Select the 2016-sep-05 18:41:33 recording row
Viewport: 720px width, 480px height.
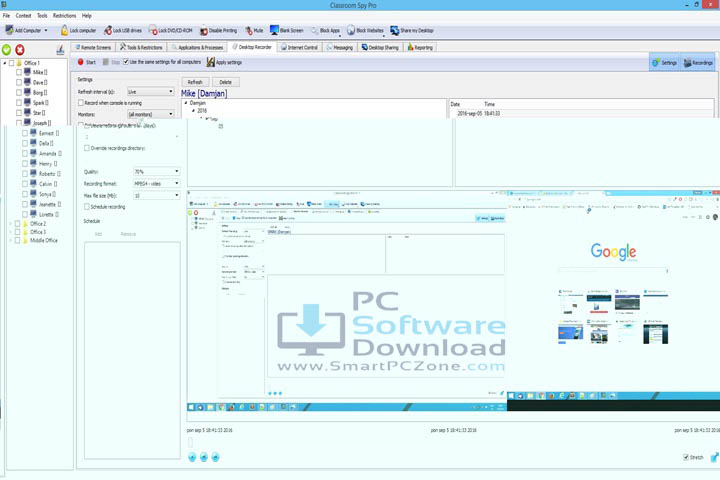pos(581,113)
